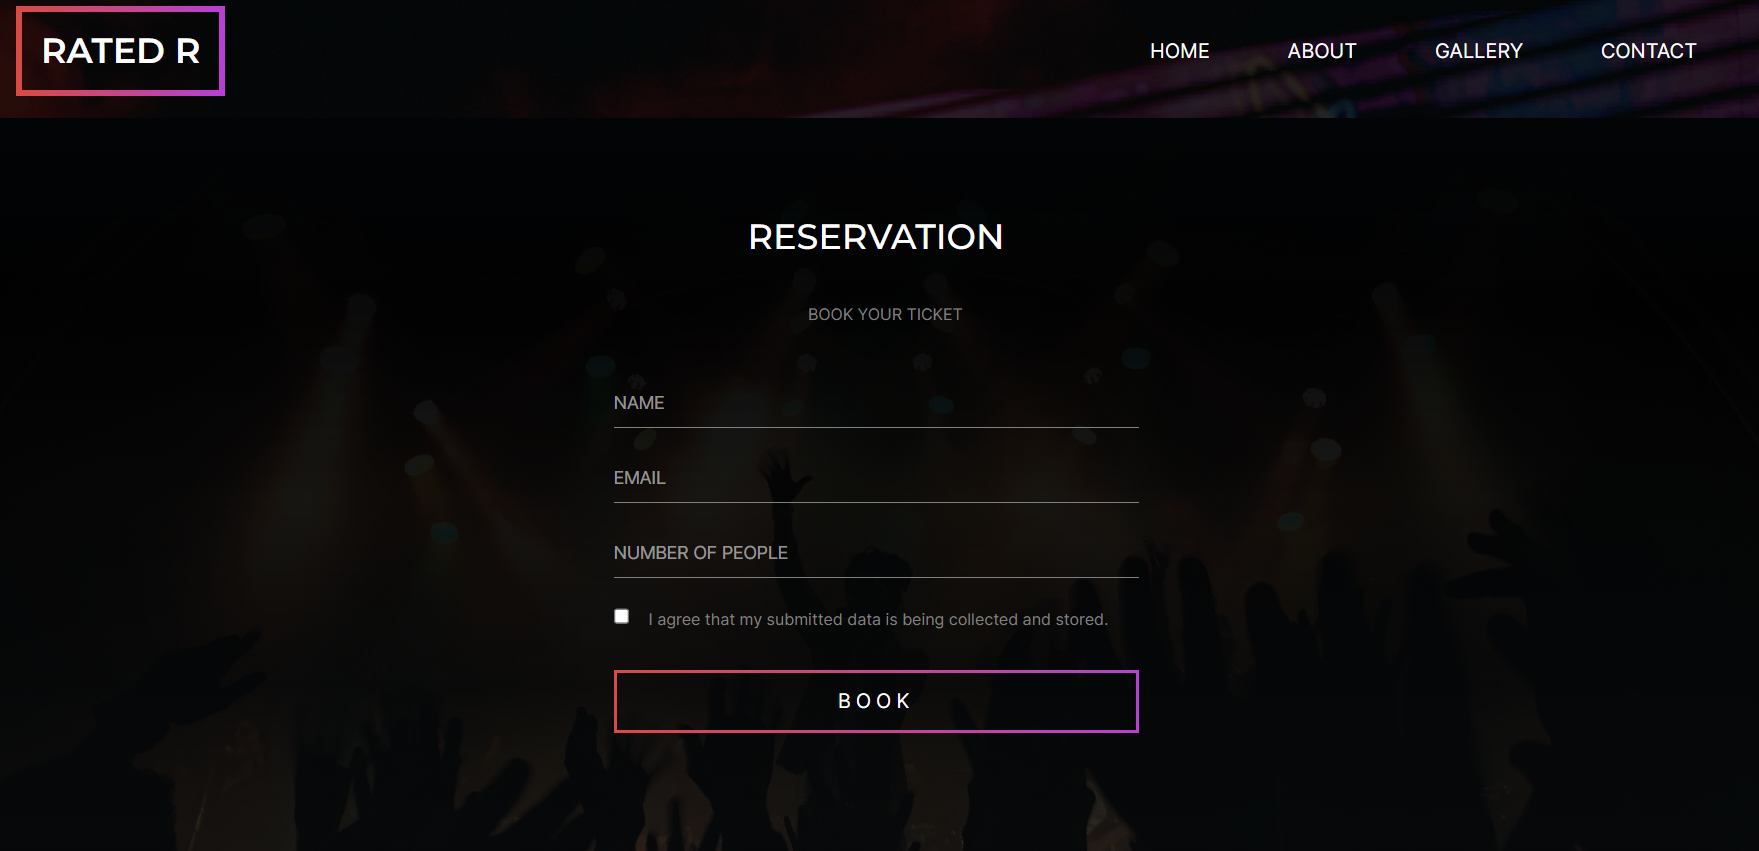Open the HOME navigation link
Screen dimensions: 1759x851
[1180, 51]
